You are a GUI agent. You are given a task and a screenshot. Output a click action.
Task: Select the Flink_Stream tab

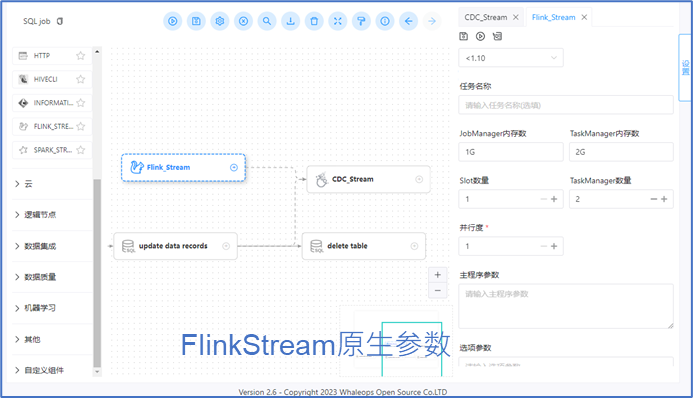coord(553,17)
